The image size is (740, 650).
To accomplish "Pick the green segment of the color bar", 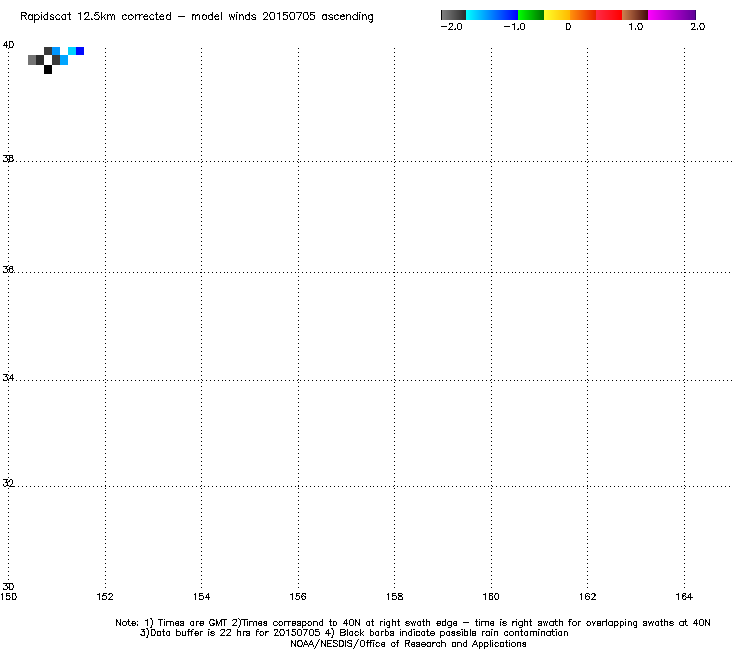I will (x=531, y=15).
